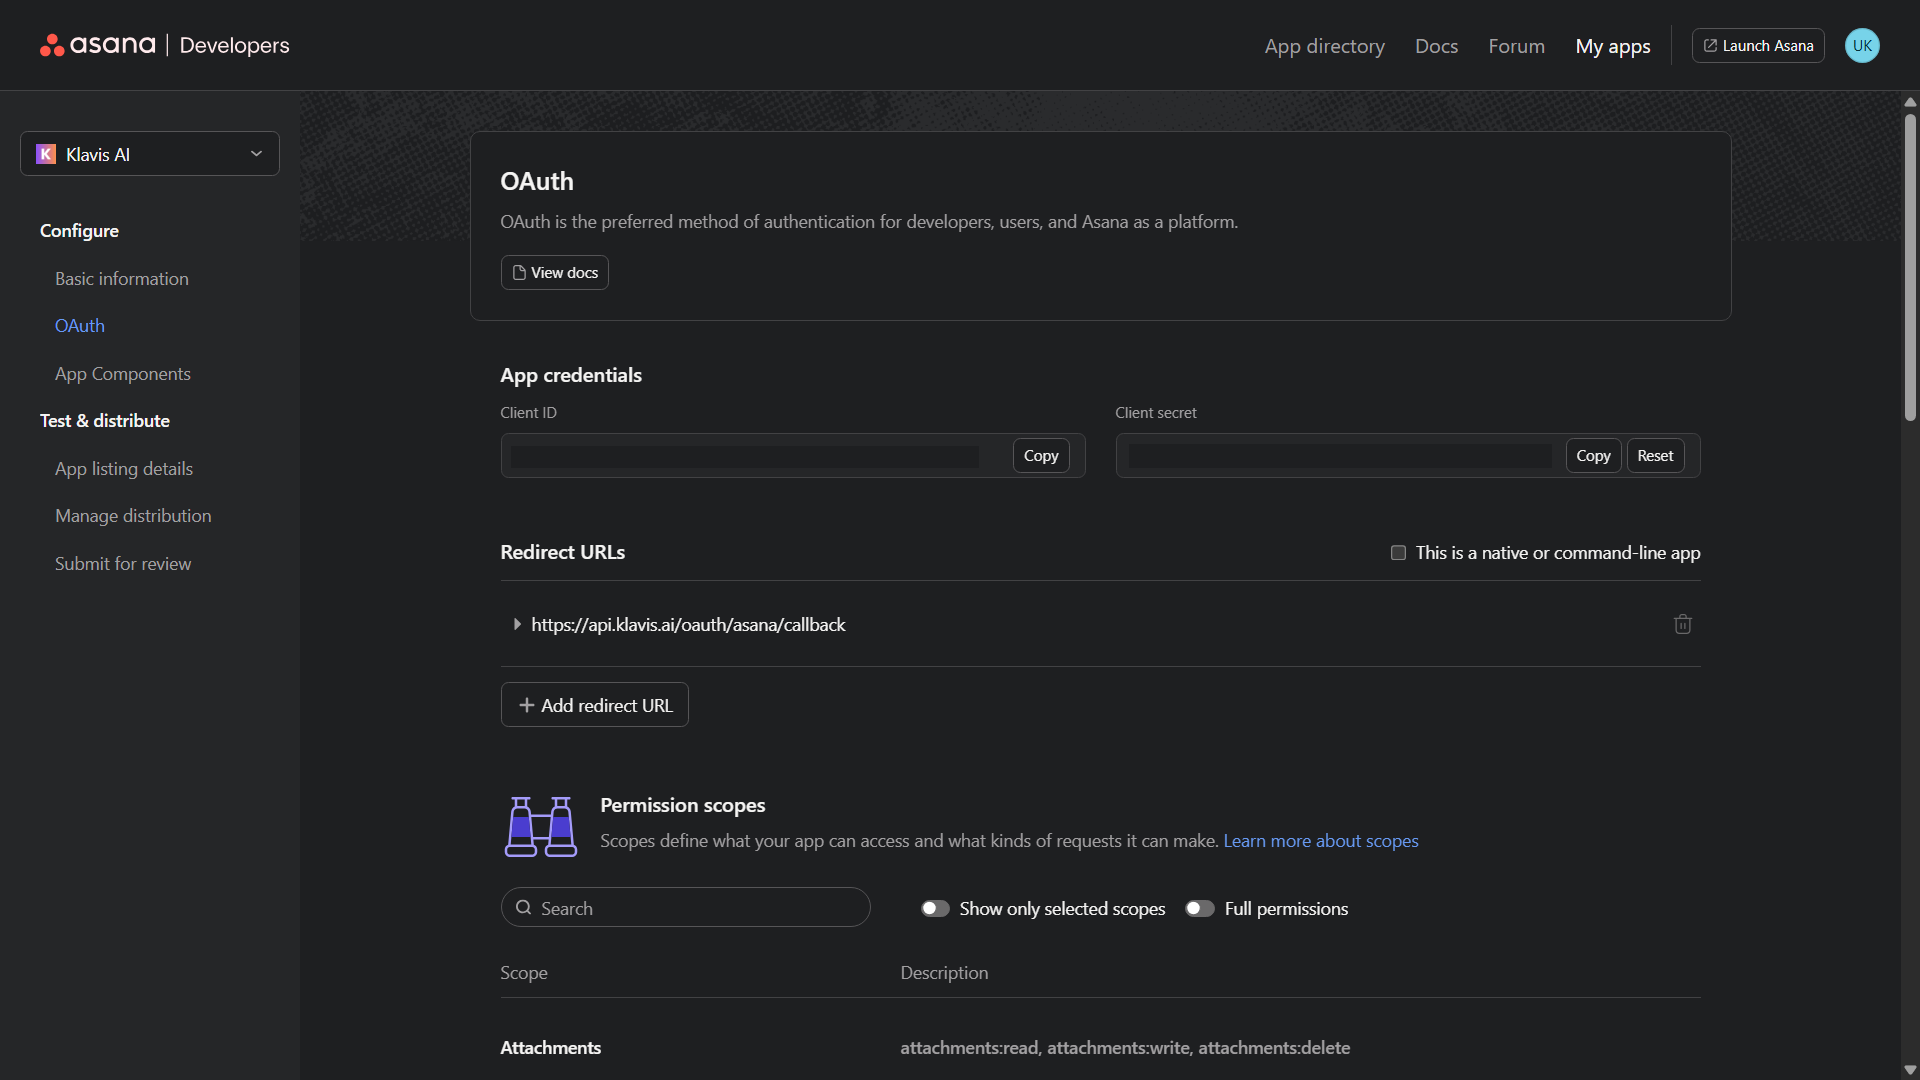1920x1080 pixels.
Task: Open the UK user avatar menu
Action: coord(1861,46)
